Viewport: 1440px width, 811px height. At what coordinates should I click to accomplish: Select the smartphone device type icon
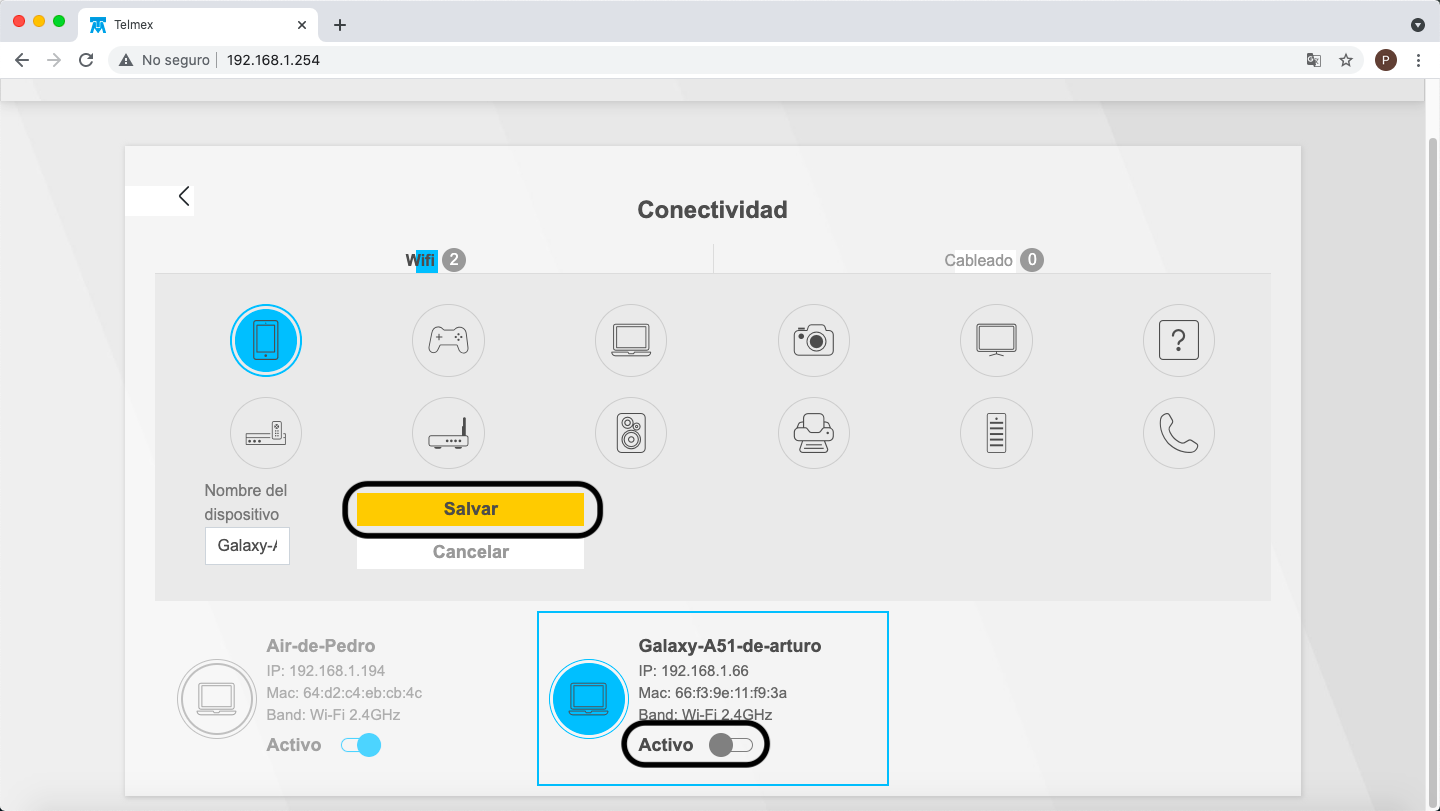266,340
